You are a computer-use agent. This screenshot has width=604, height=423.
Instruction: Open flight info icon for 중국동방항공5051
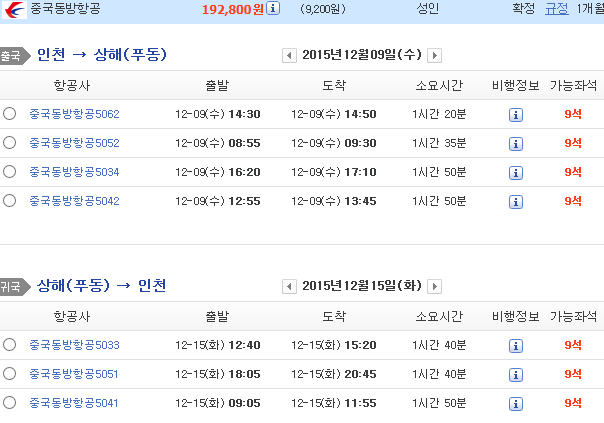[516, 374]
